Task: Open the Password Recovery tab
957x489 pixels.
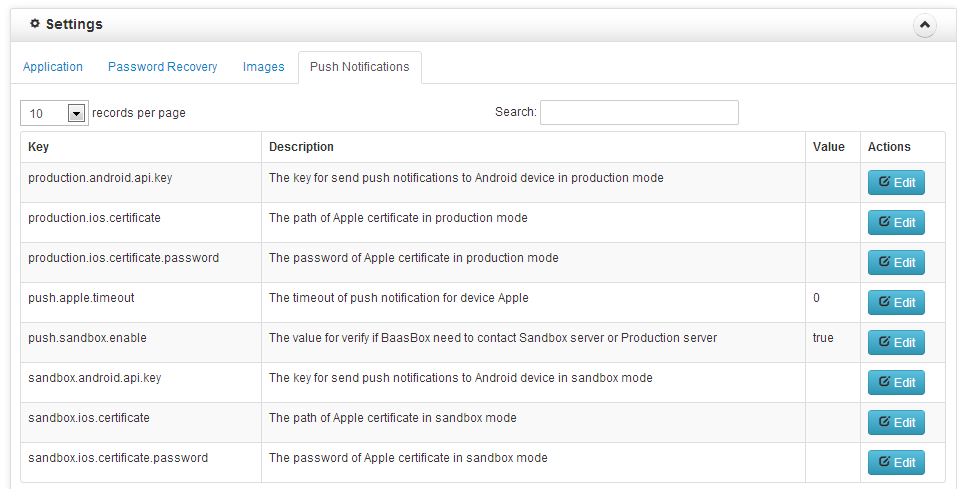Action: click(162, 67)
